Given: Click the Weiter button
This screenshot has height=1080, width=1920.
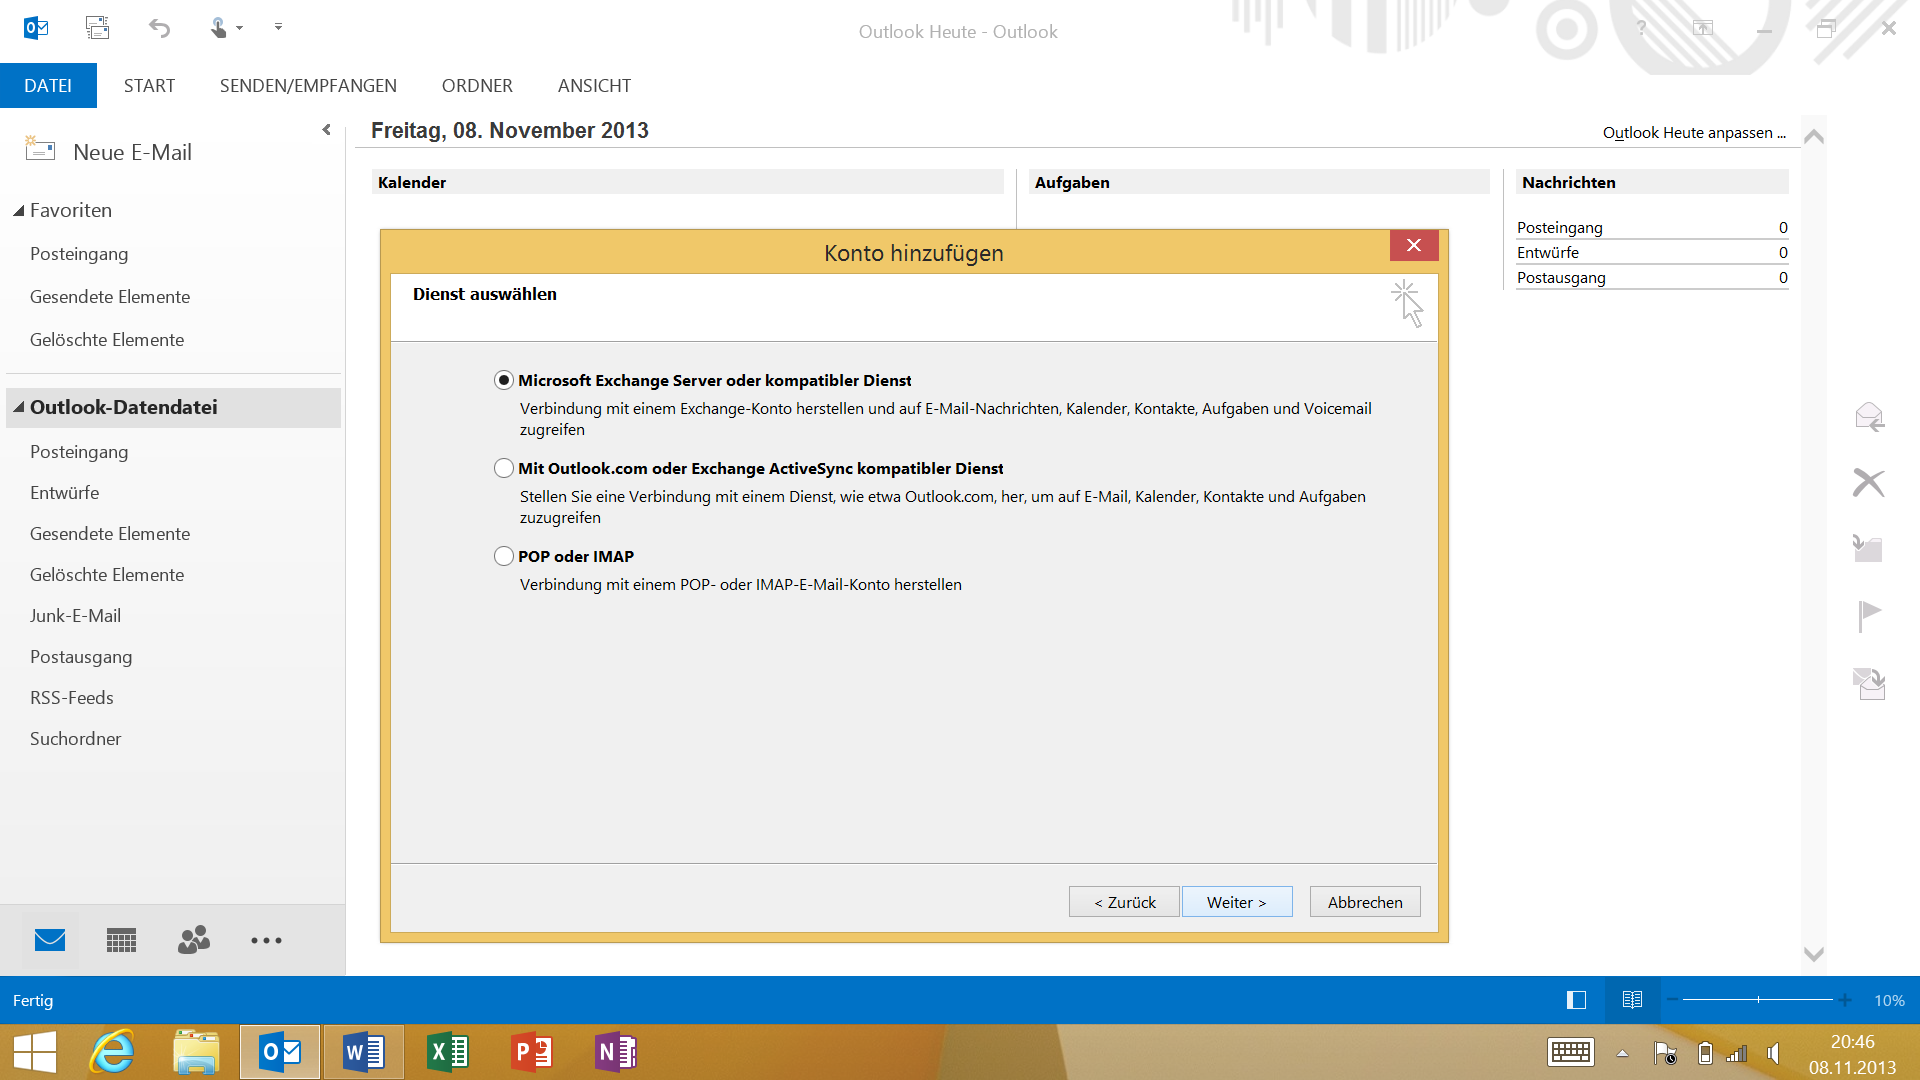Looking at the screenshot, I should pos(1236,902).
